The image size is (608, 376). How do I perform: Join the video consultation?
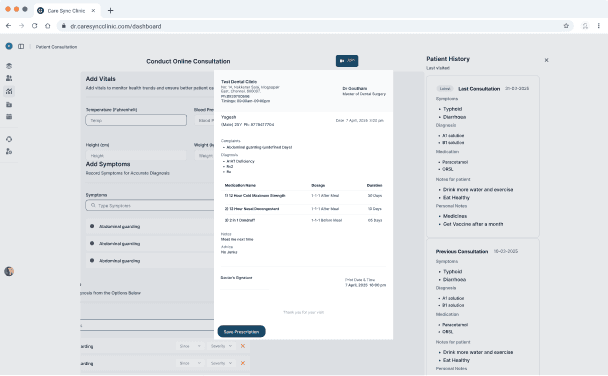point(347,61)
